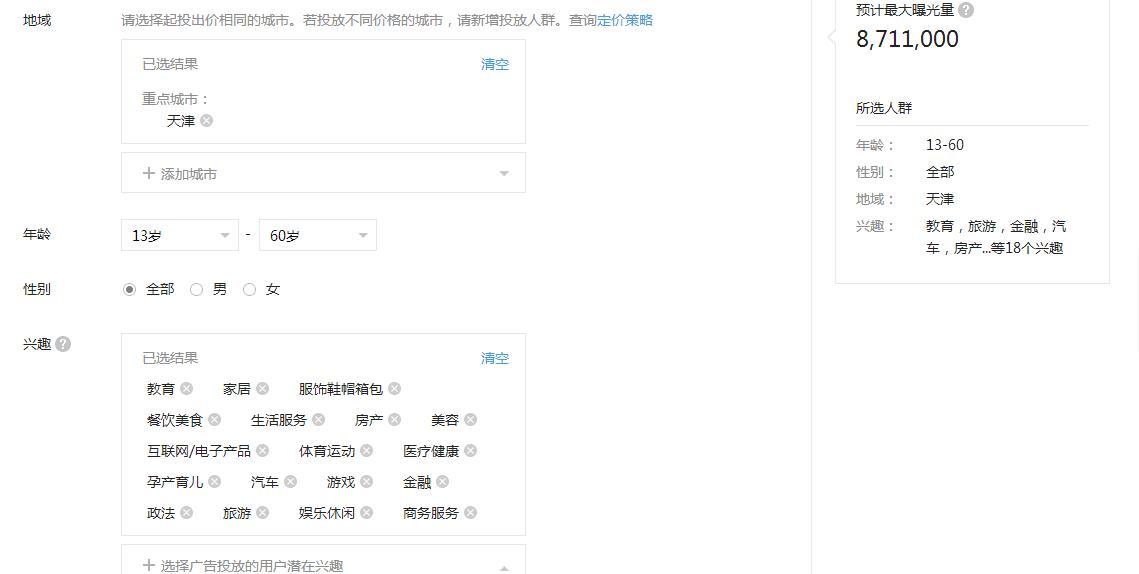
Task: Click the 13-60 age summary value
Action: point(944,145)
